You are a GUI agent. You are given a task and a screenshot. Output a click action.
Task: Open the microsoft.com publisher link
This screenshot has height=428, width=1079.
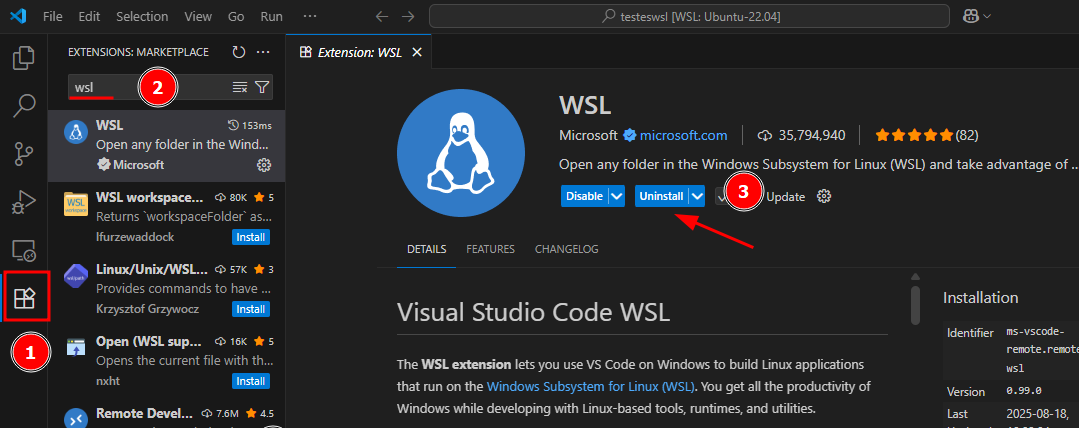tap(683, 136)
